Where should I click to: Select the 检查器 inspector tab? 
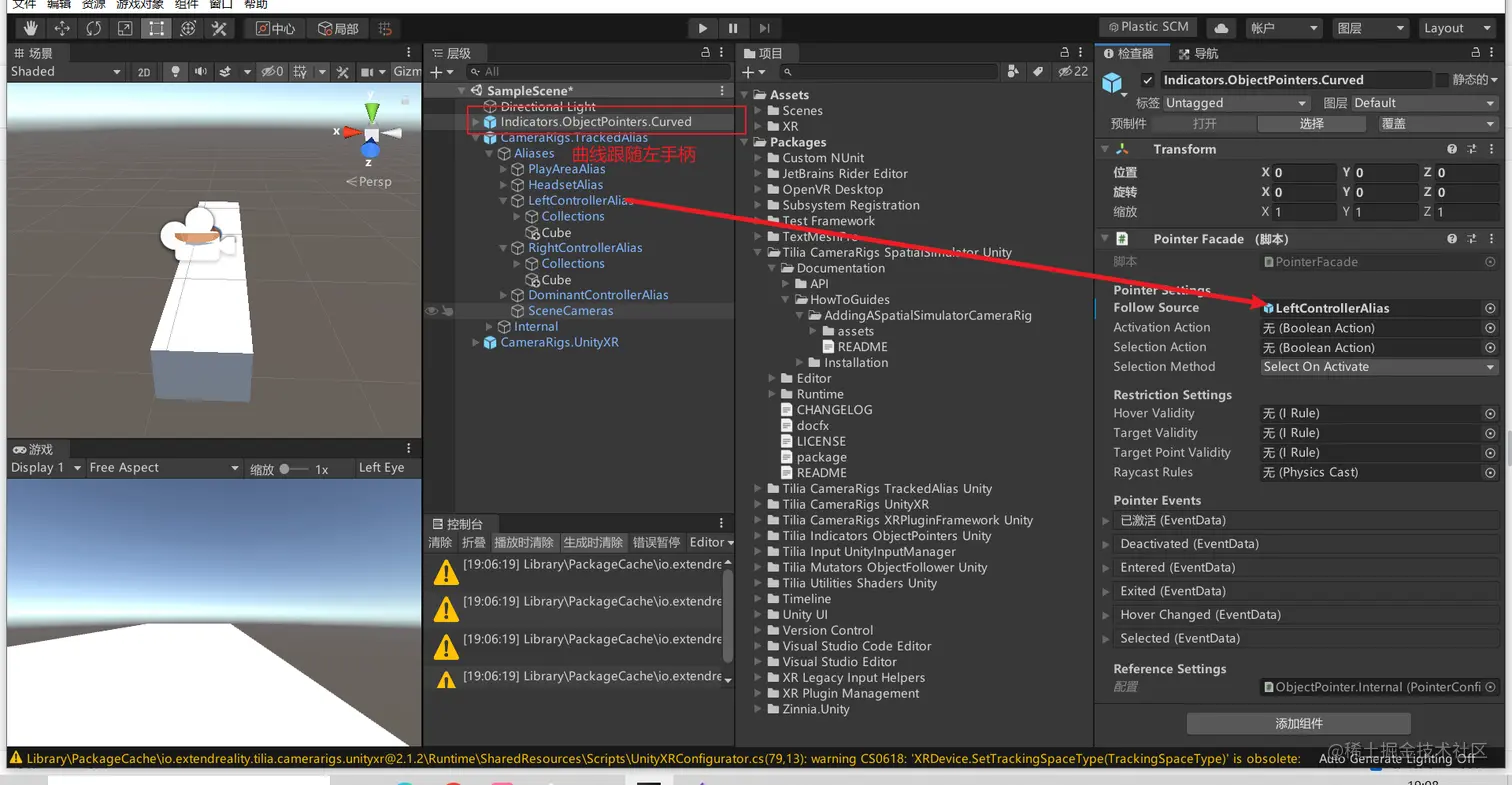click(x=1128, y=54)
